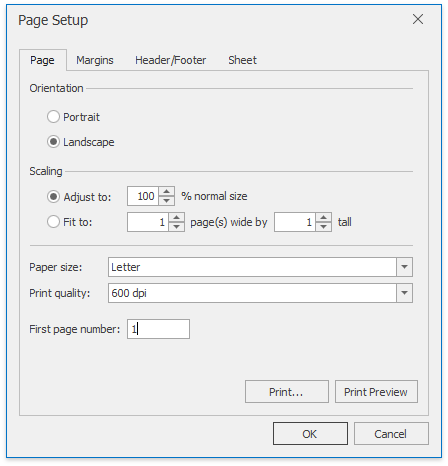Decrease pages wide count
The image size is (448, 466).
(177, 227)
